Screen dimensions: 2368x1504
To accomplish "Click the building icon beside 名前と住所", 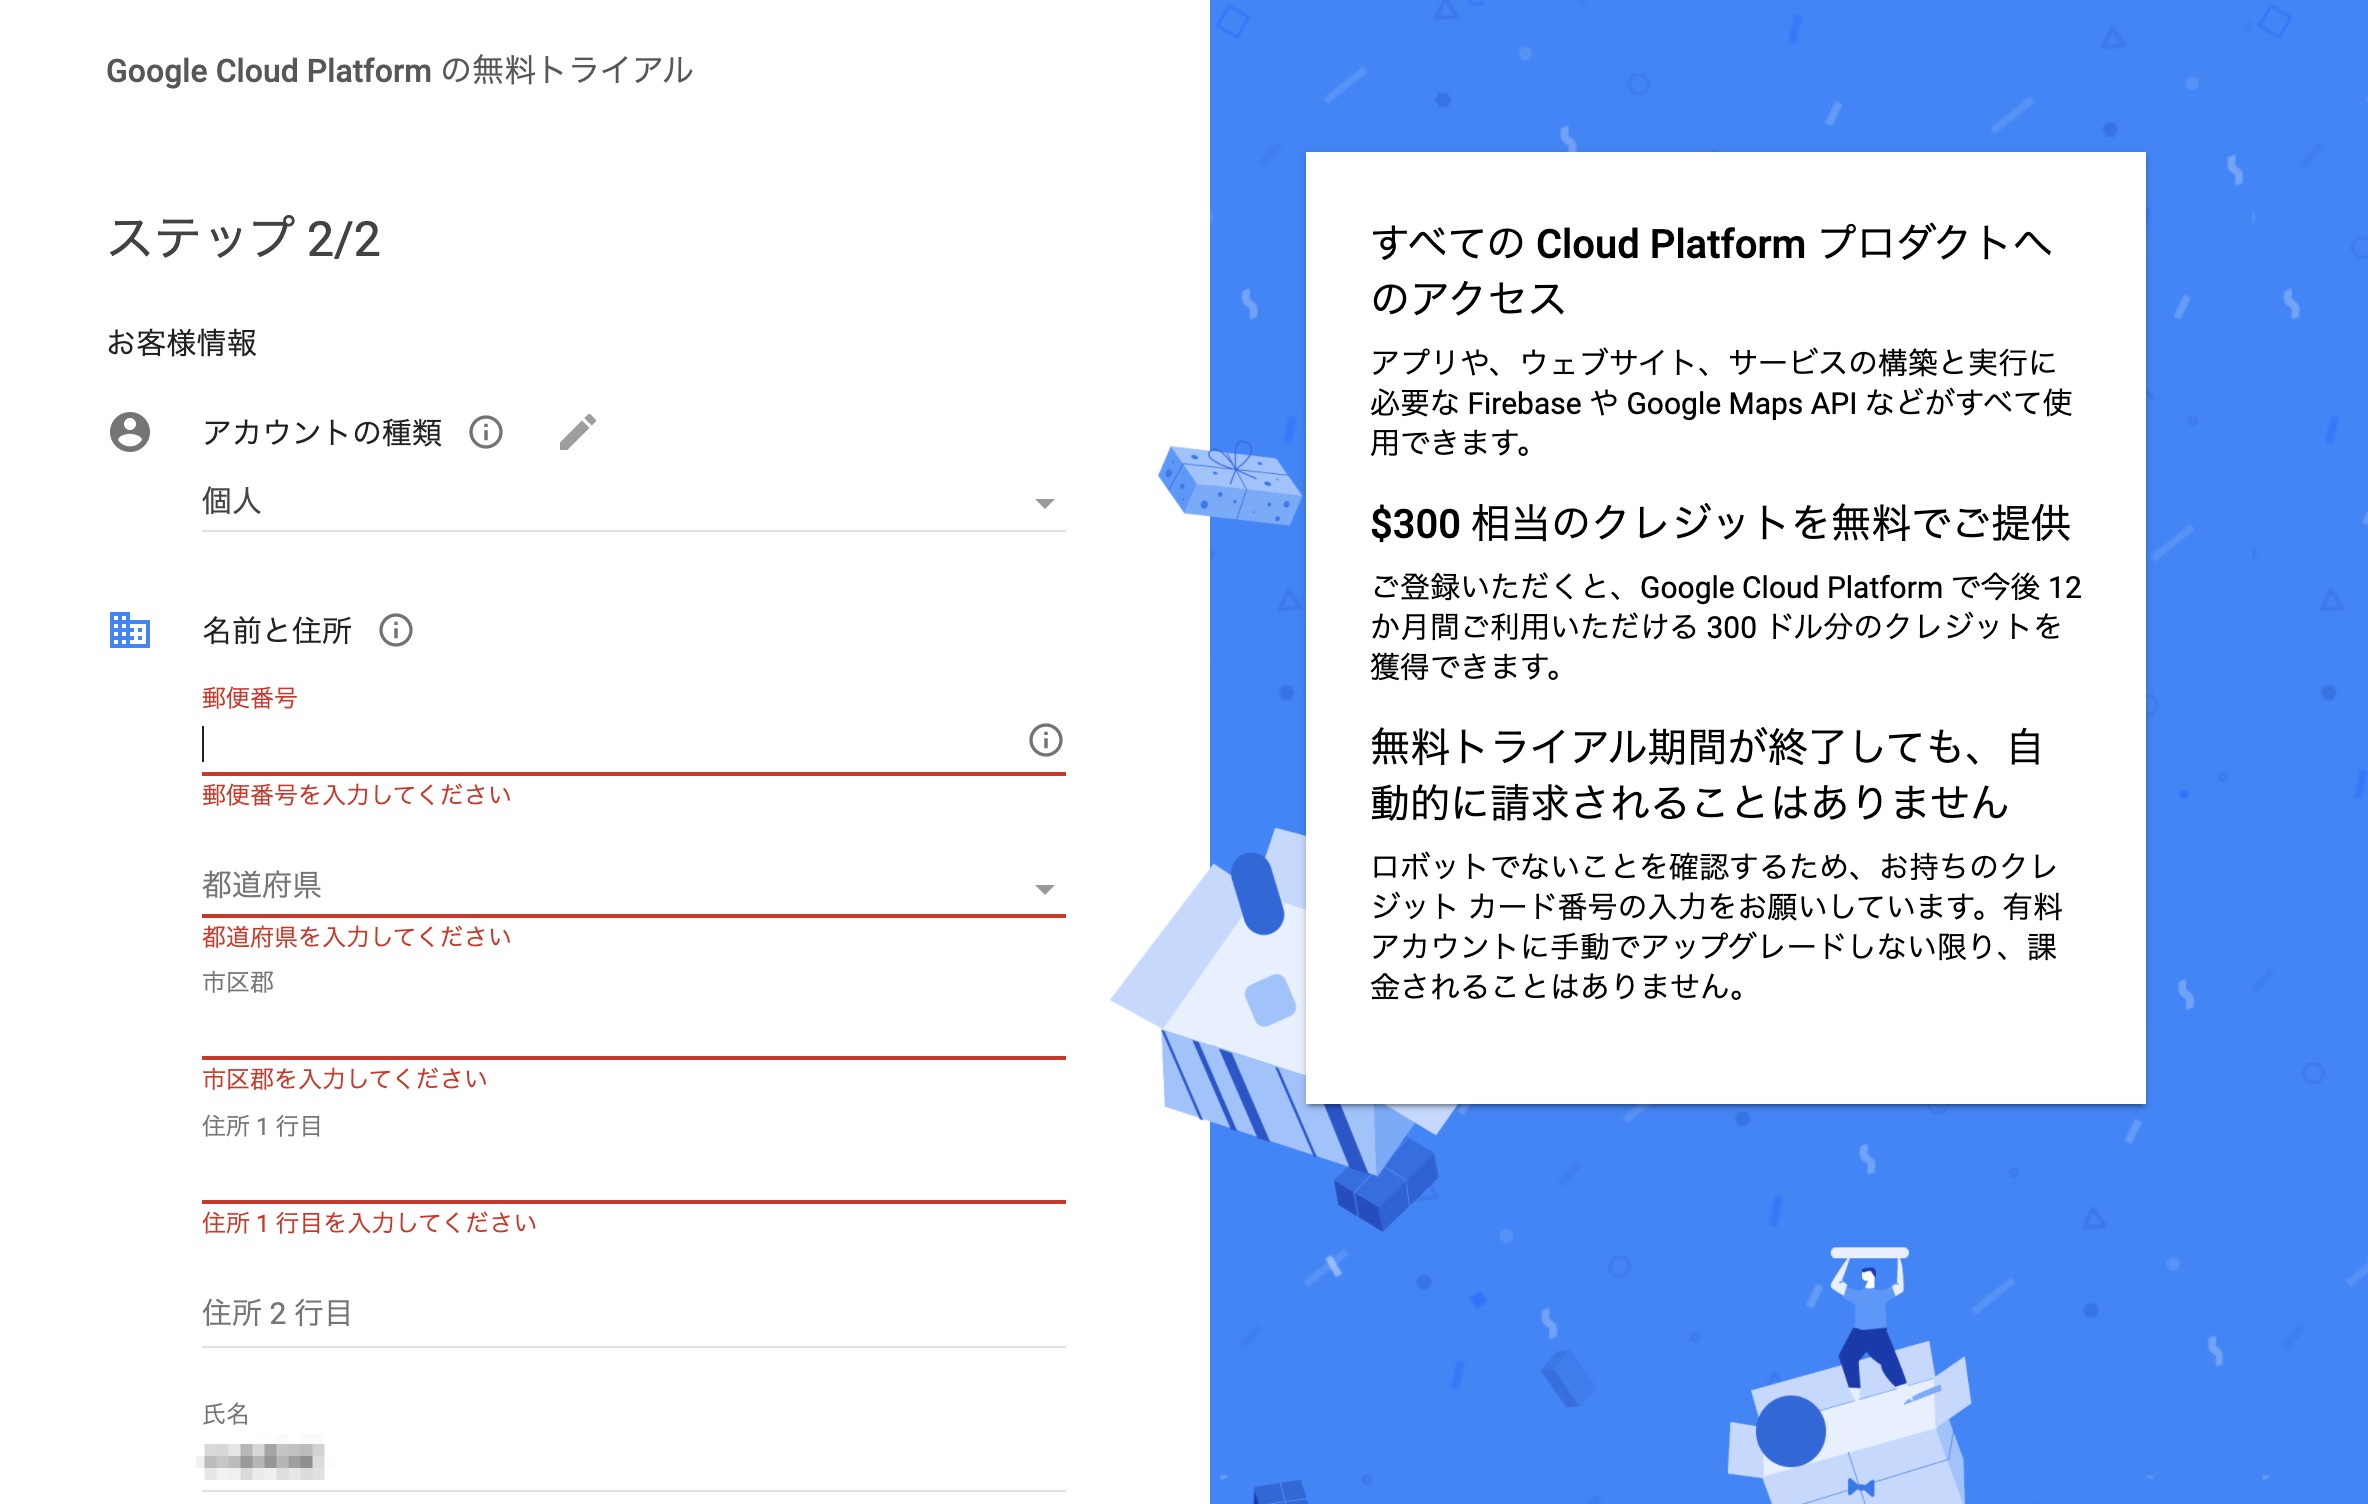I will coord(130,630).
